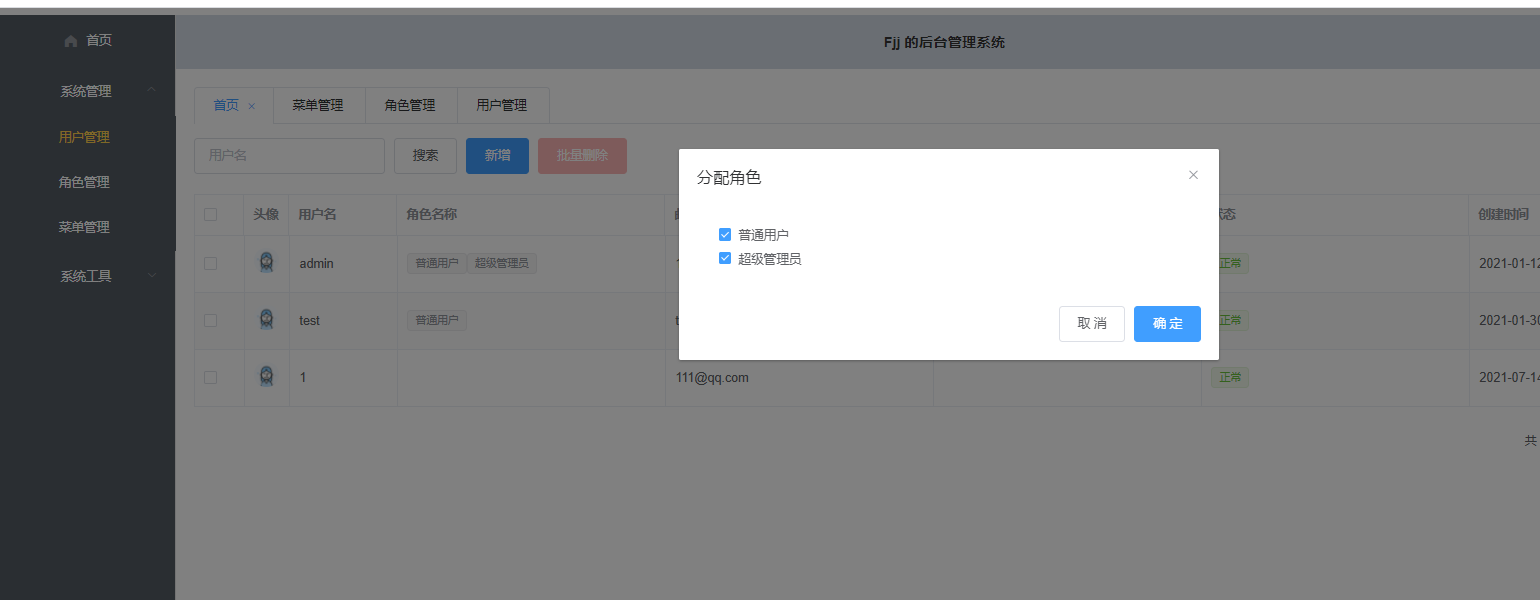This screenshot has width=1540, height=600.
Task: Tick the checkbox for the admin row
Action: [x=210, y=263]
